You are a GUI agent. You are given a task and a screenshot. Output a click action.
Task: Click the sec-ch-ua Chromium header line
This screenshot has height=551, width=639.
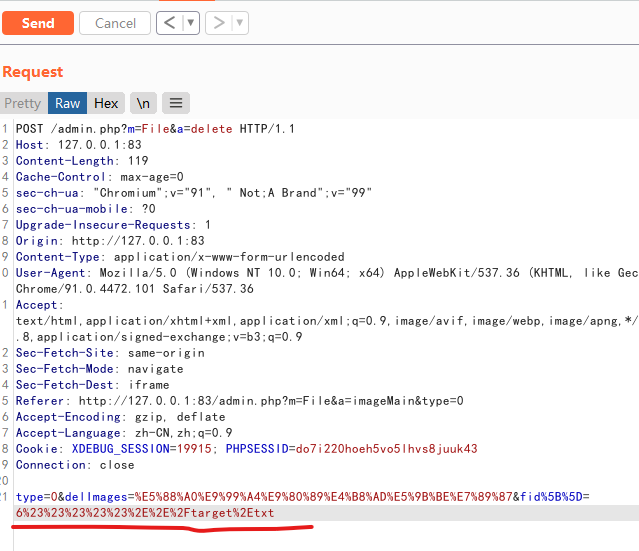[194, 193]
